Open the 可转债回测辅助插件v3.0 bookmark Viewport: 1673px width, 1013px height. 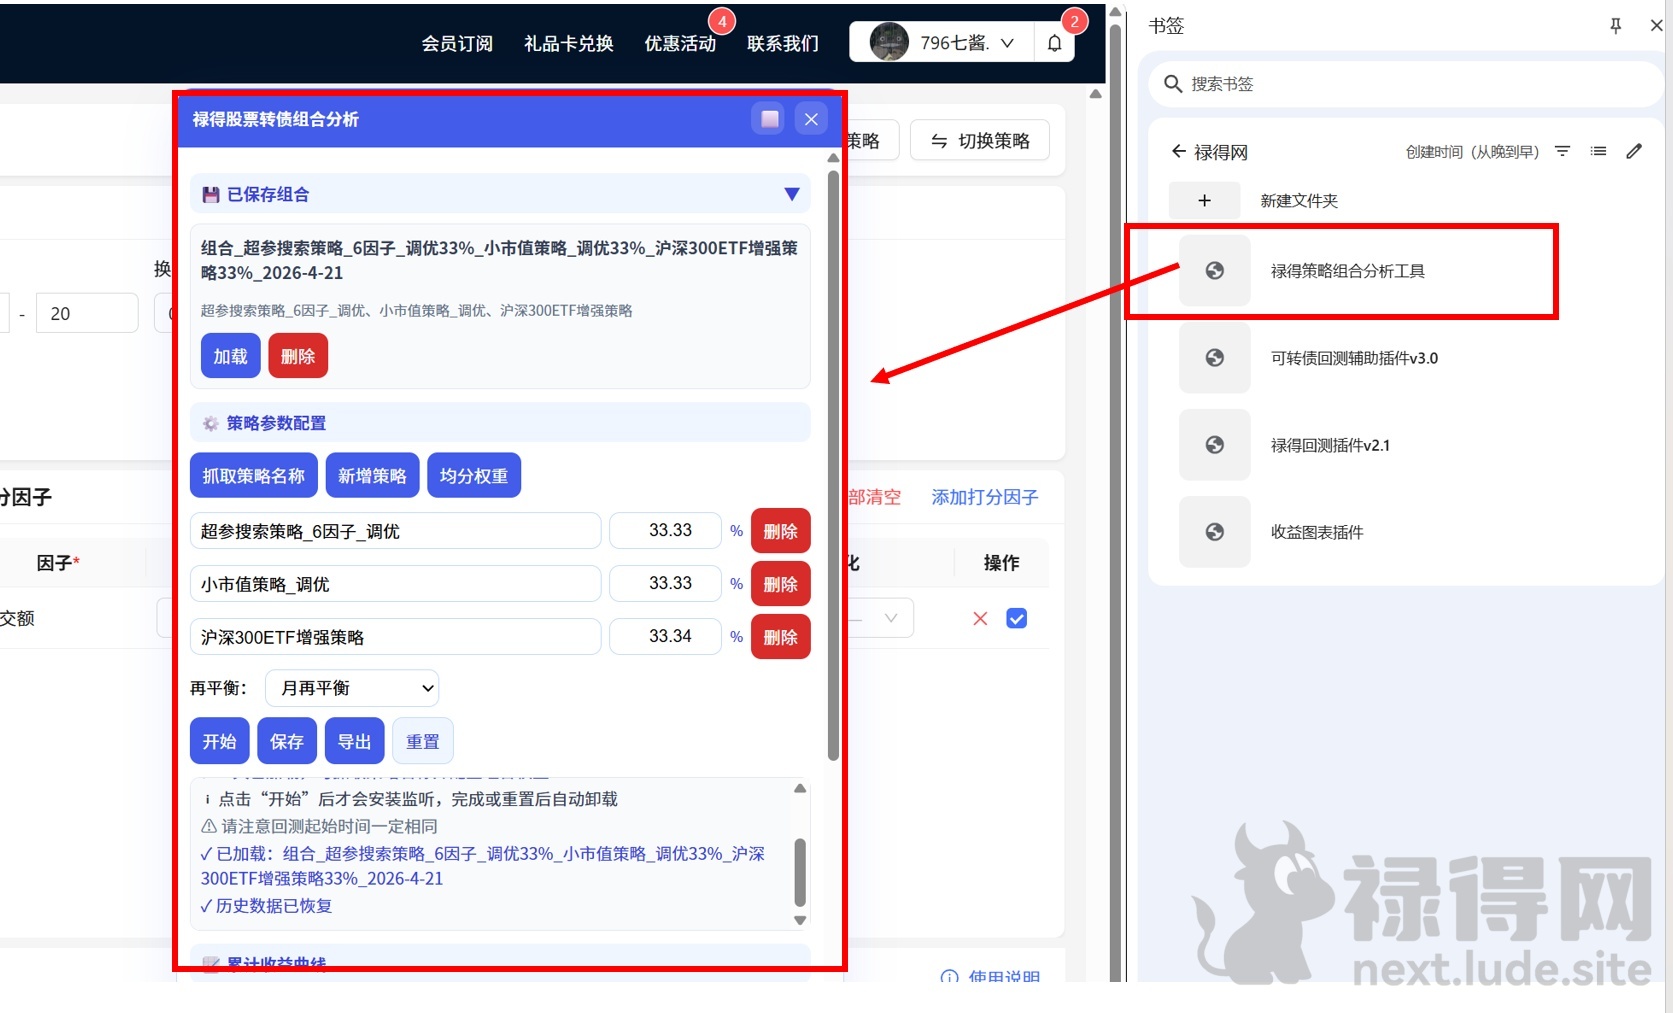point(1355,358)
